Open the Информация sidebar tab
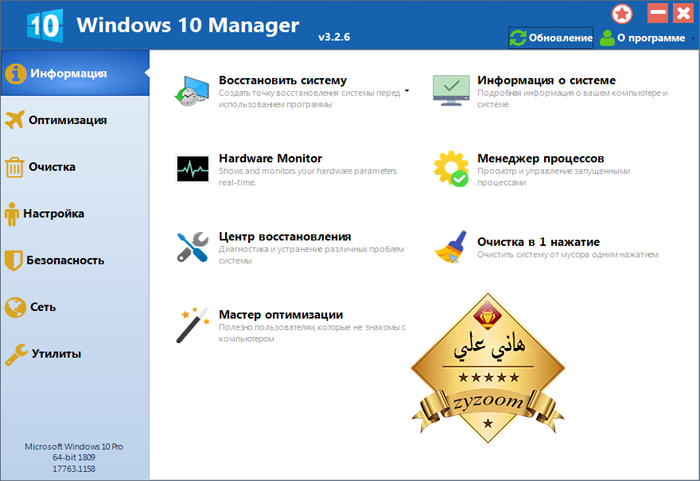Viewport: 700px width, 481px height. (x=75, y=73)
